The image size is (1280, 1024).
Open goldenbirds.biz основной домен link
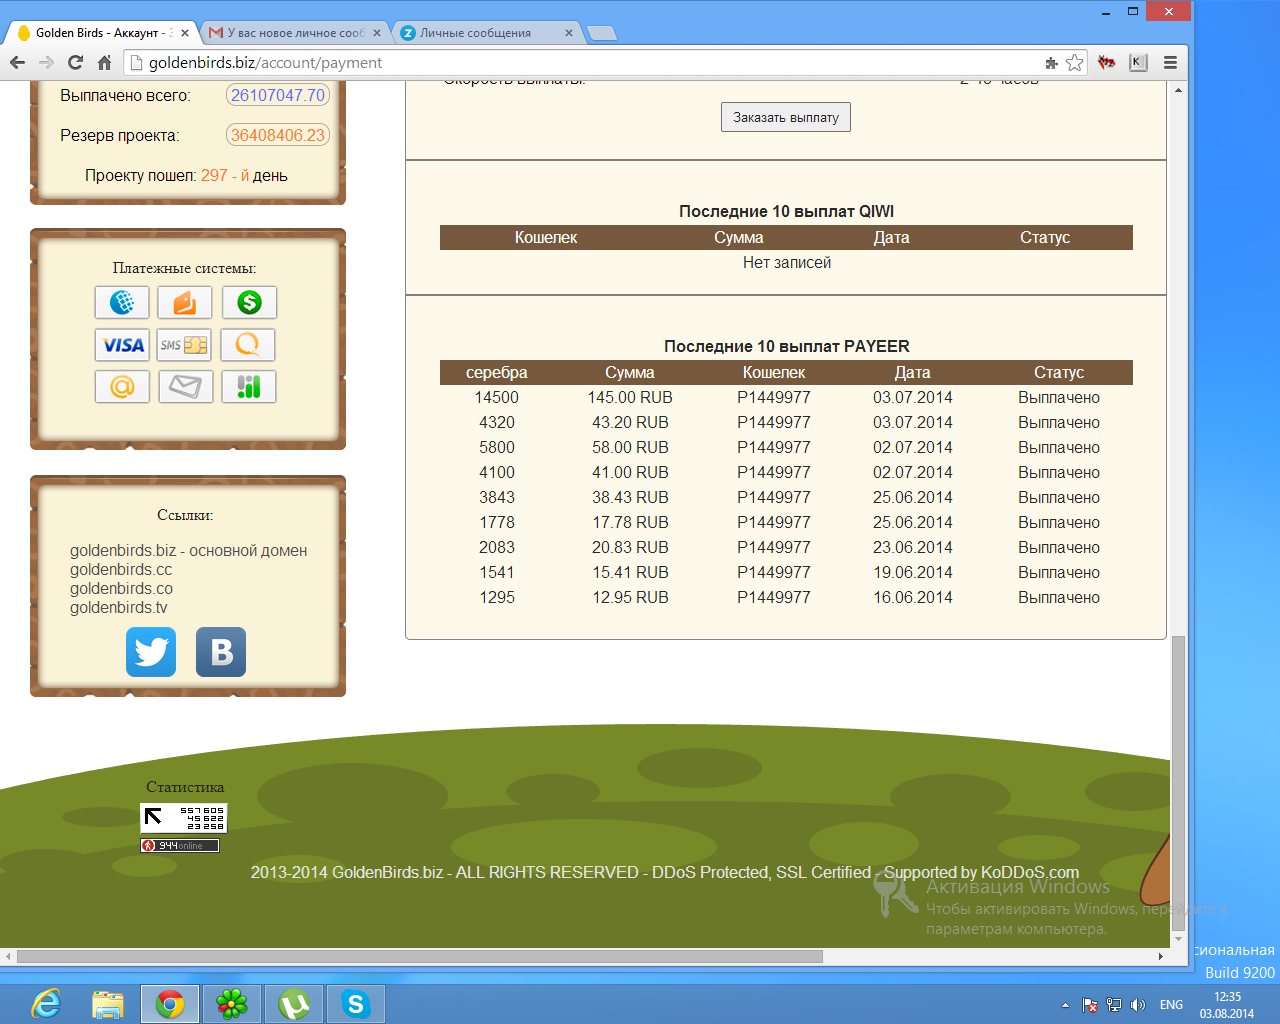tap(188, 551)
